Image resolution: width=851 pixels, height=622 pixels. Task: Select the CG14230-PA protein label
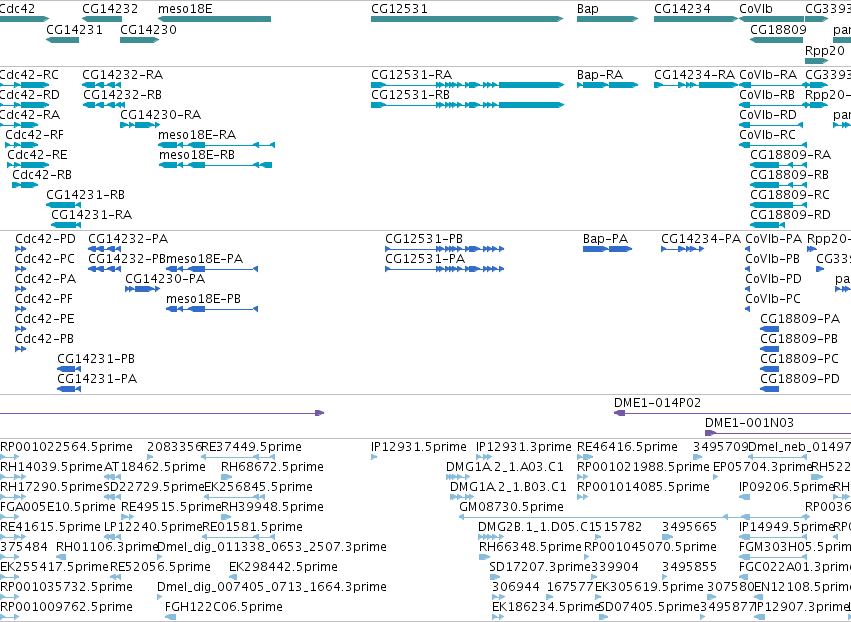tap(165, 279)
